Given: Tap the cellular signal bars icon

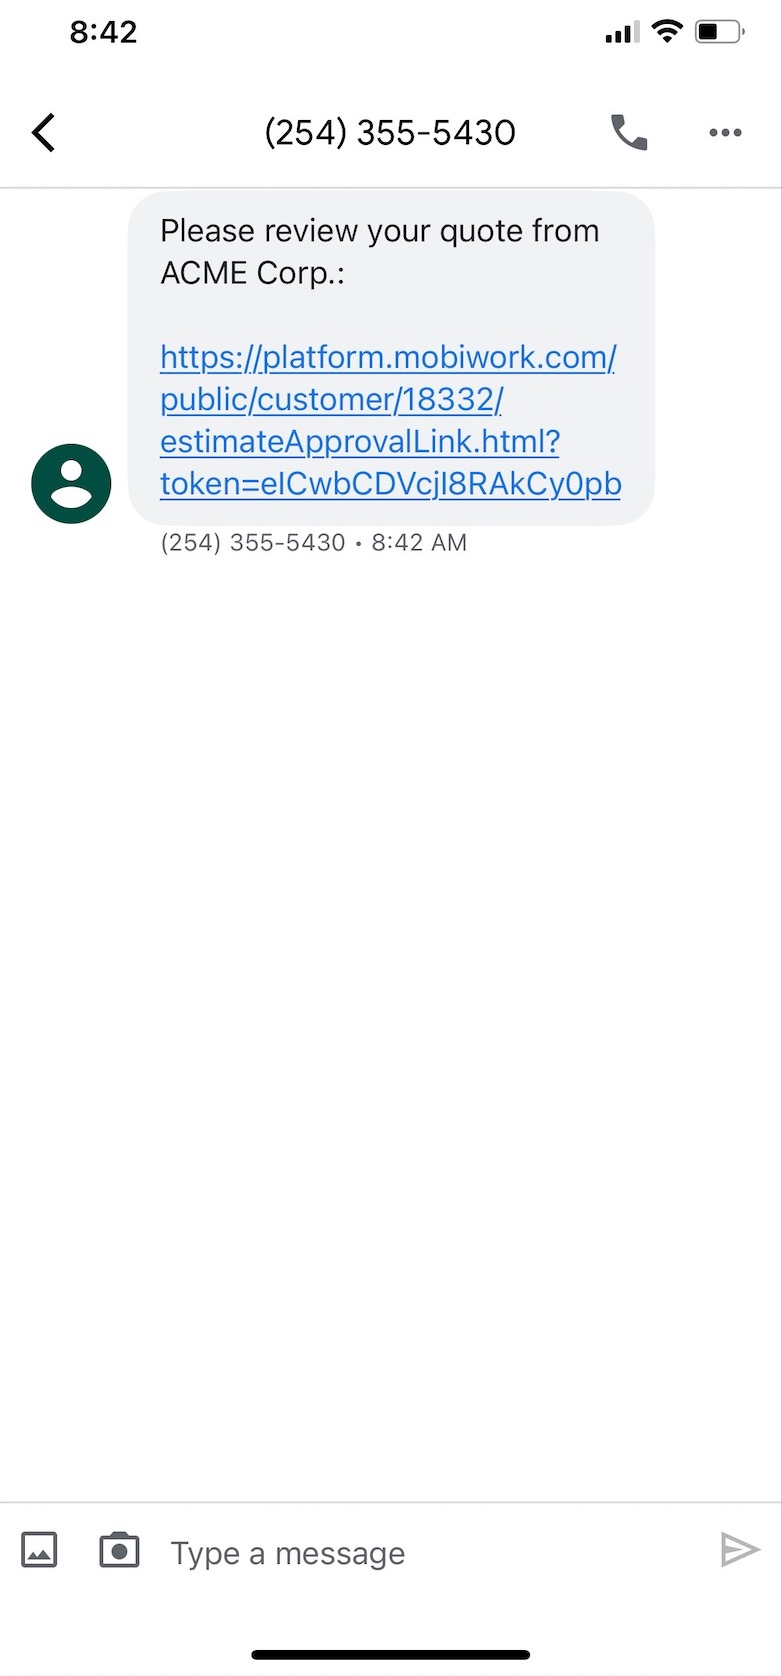Looking at the screenshot, I should (x=622, y=34).
